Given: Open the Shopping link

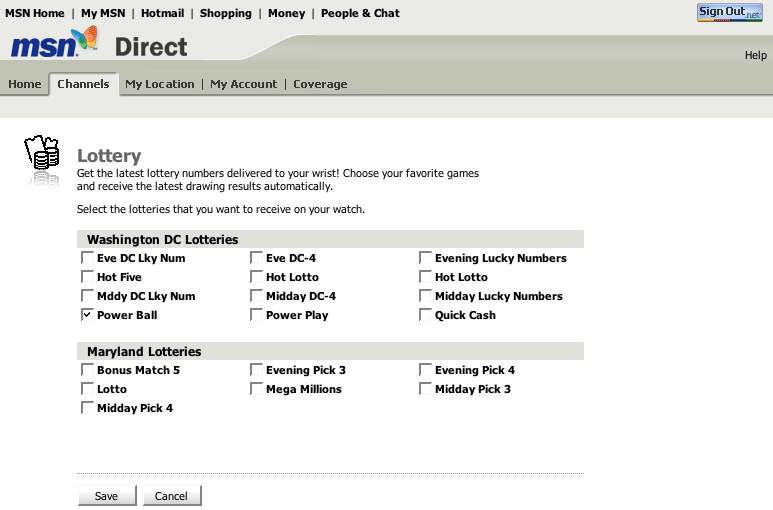Looking at the screenshot, I should [x=225, y=13].
